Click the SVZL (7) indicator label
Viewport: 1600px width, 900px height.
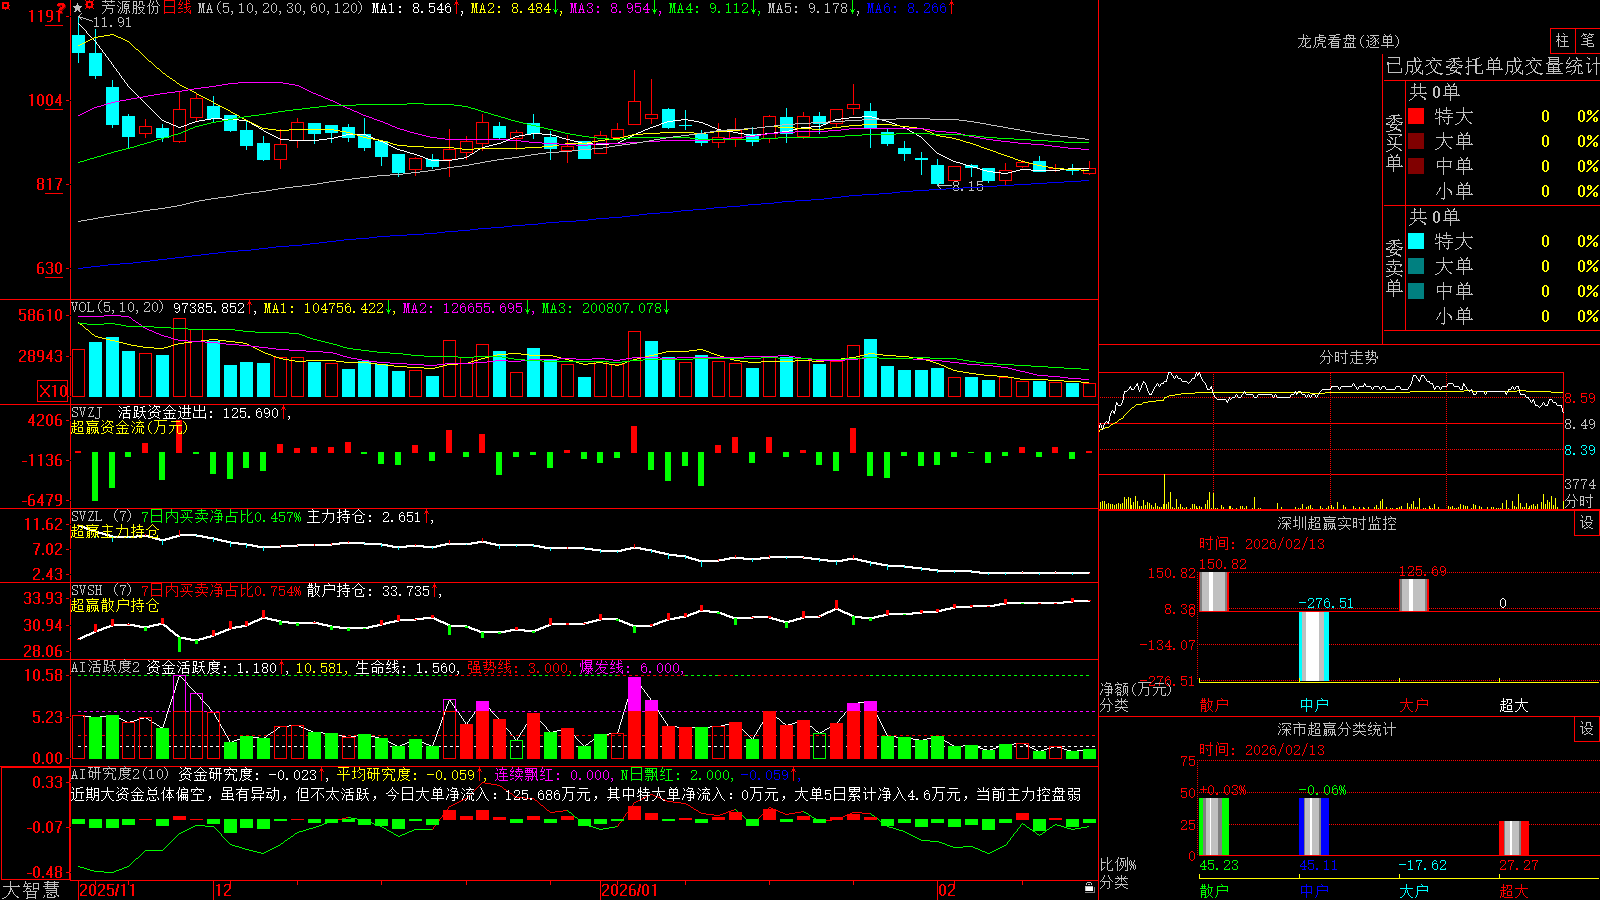[101, 516]
